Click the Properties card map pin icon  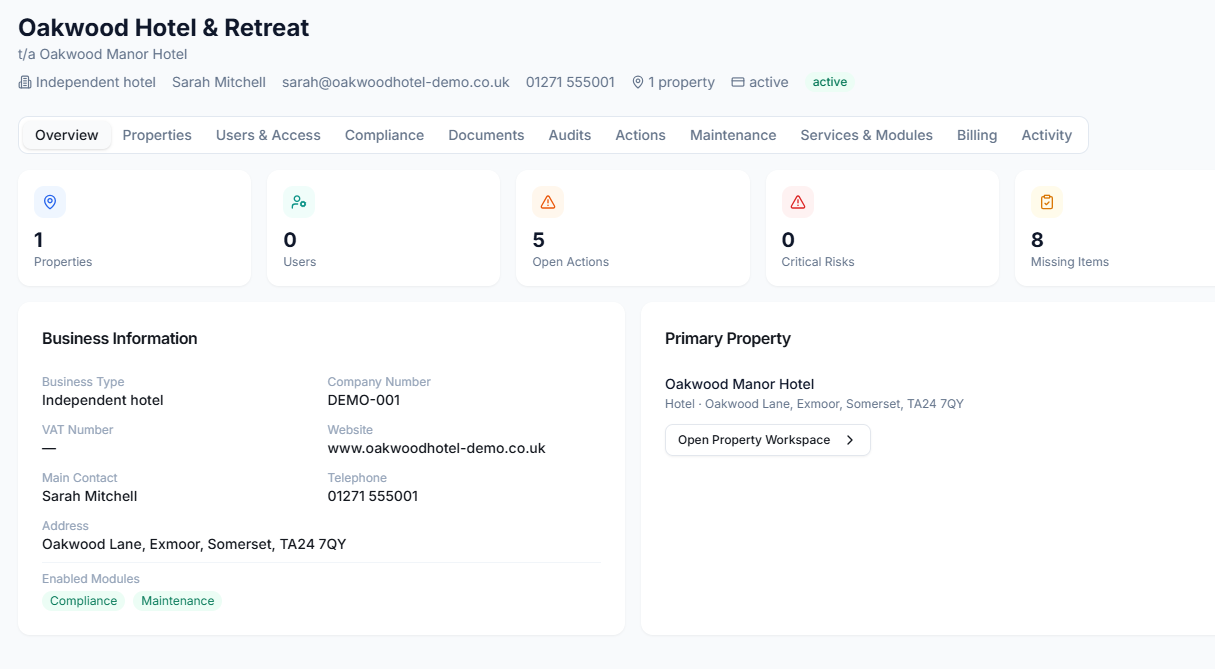coord(50,202)
